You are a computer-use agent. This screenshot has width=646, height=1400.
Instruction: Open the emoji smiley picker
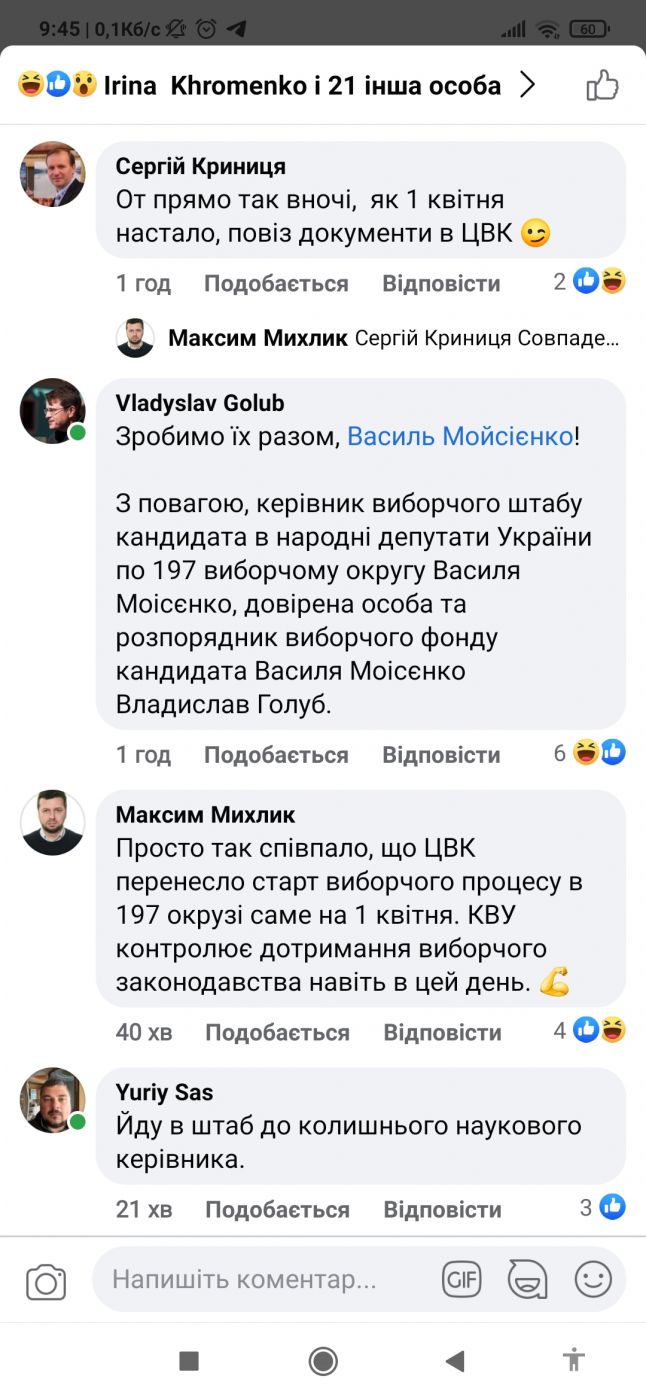pos(593,1279)
